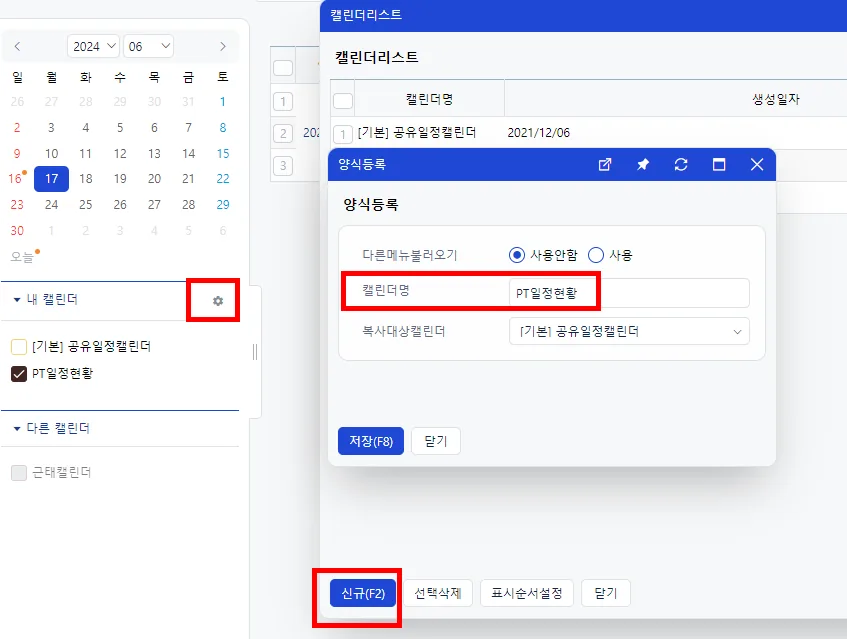Go to previous month arrow
The height and width of the screenshot is (639, 847).
click(x=17, y=46)
